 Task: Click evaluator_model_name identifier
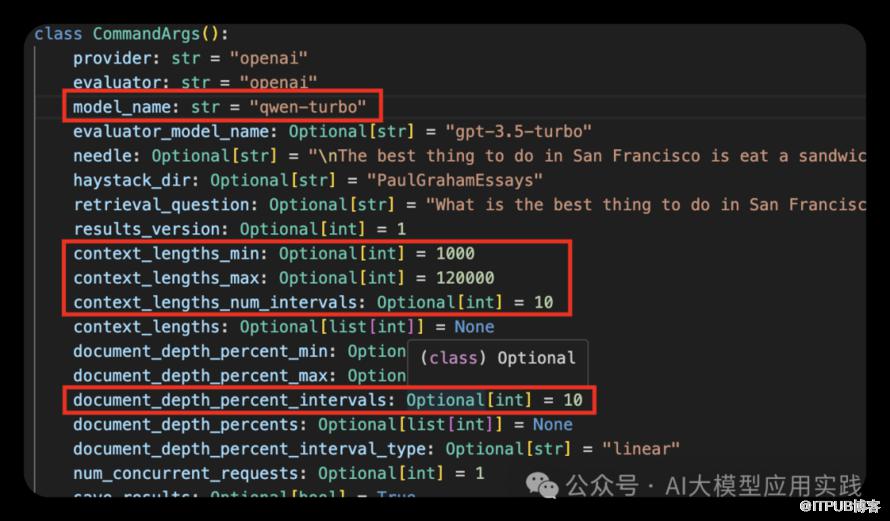171,132
